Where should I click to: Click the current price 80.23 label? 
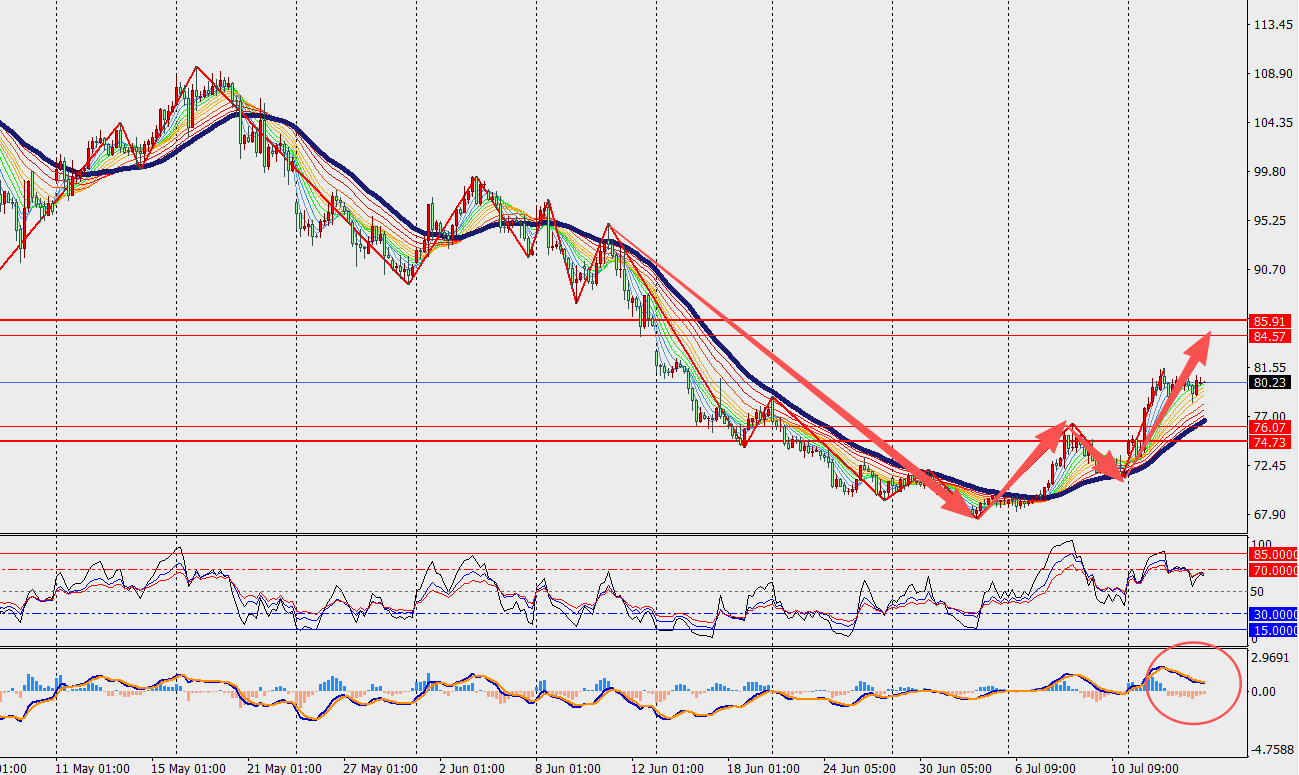[1269, 382]
